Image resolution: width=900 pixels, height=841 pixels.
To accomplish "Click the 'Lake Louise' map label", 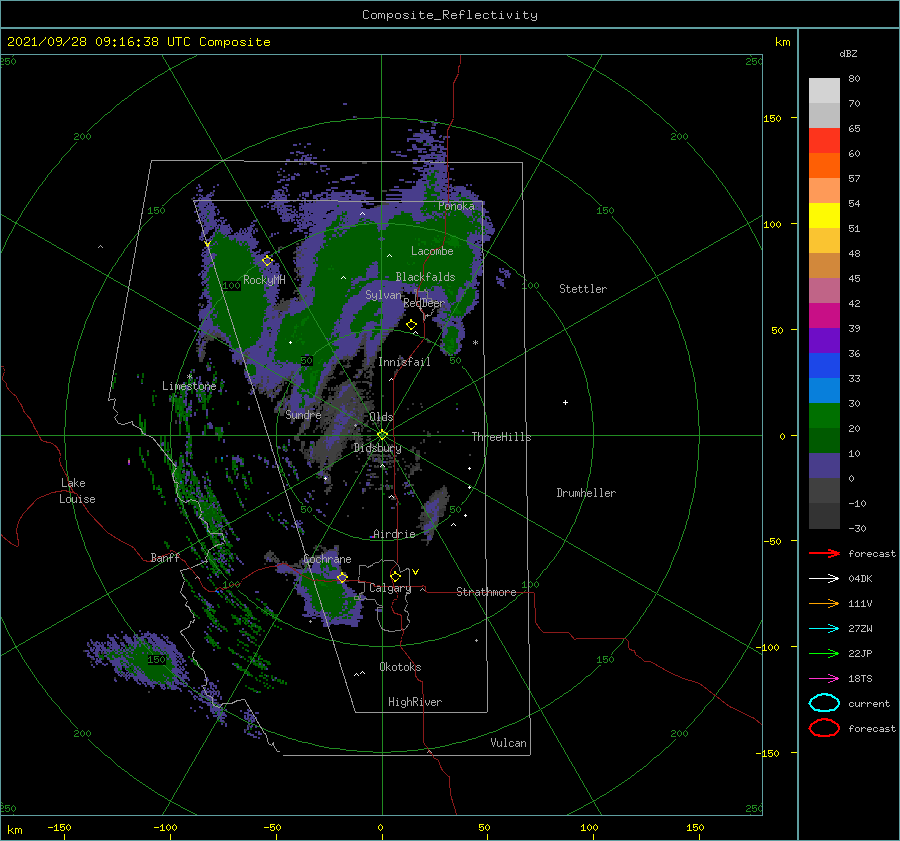I will (x=77, y=491).
